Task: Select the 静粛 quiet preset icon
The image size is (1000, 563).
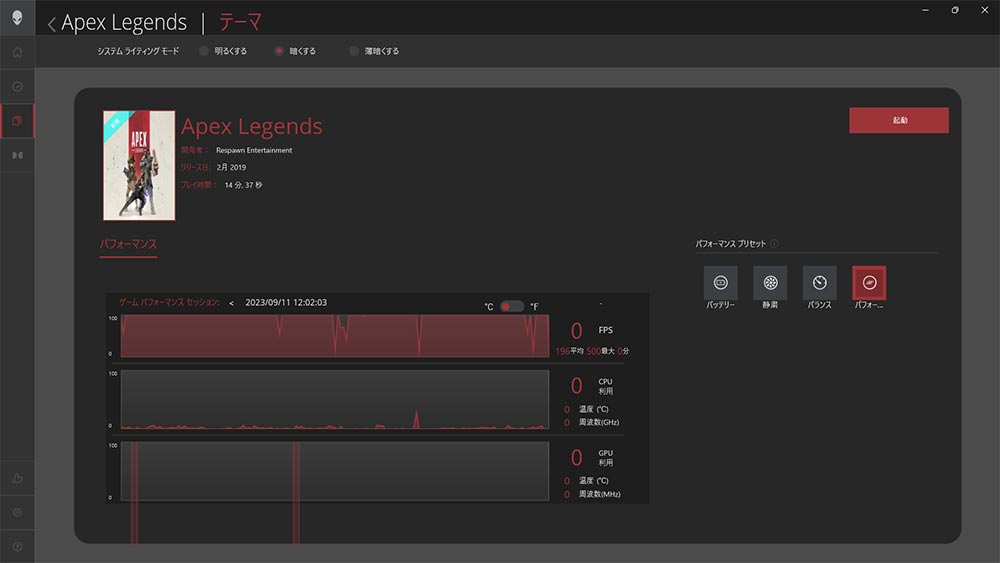Action: (x=770, y=283)
